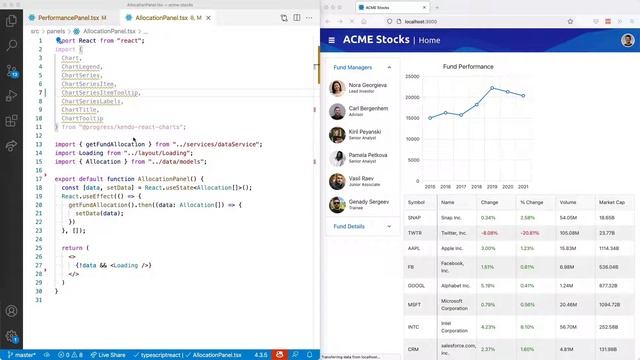Click the 2019 peak point on chart
The width and height of the screenshot is (640, 360).
(492, 88)
